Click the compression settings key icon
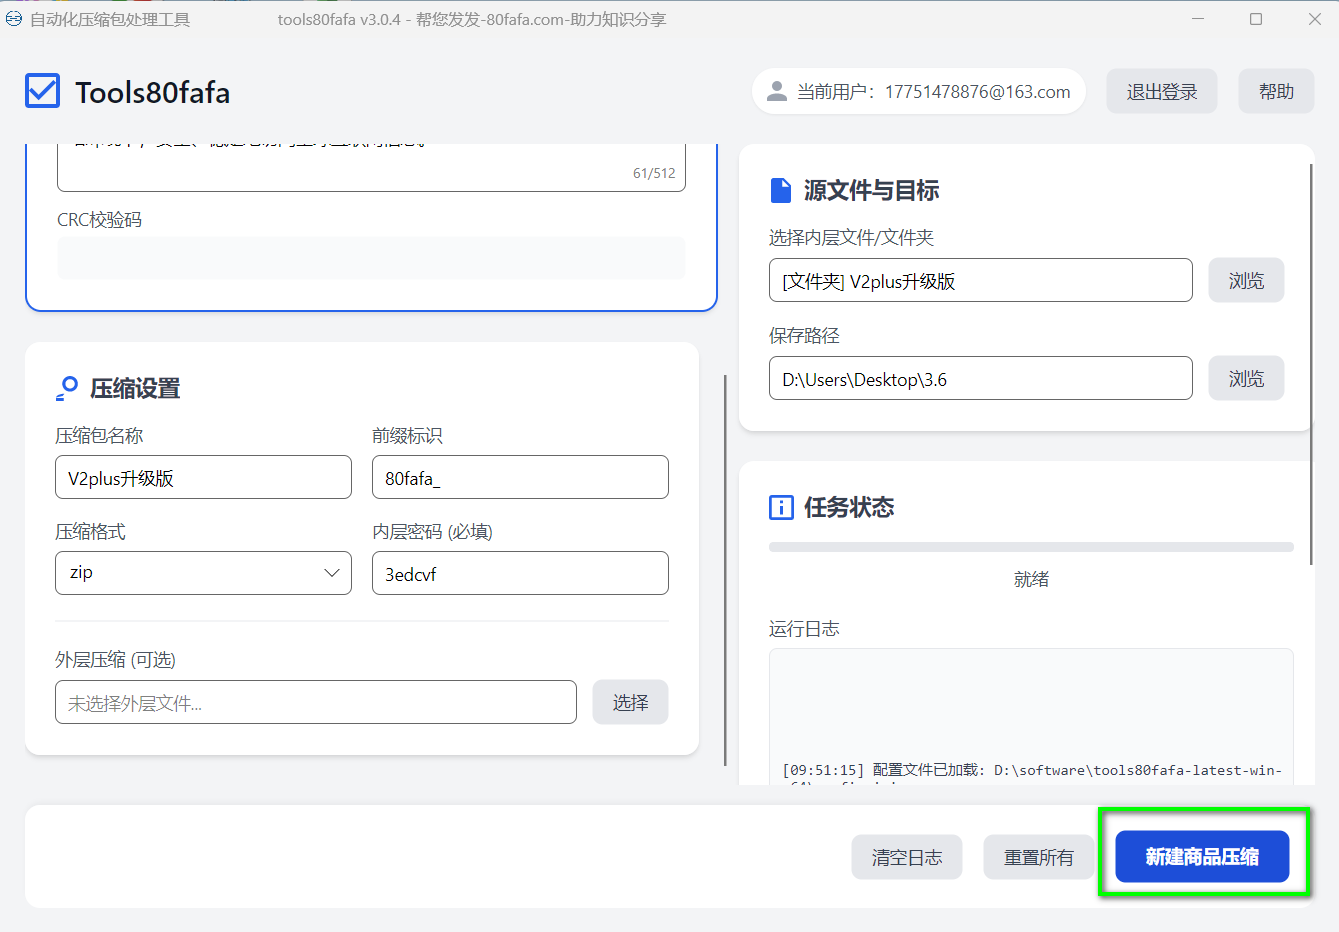The height and width of the screenshot is (932, 1339). (x=67, y=388)
